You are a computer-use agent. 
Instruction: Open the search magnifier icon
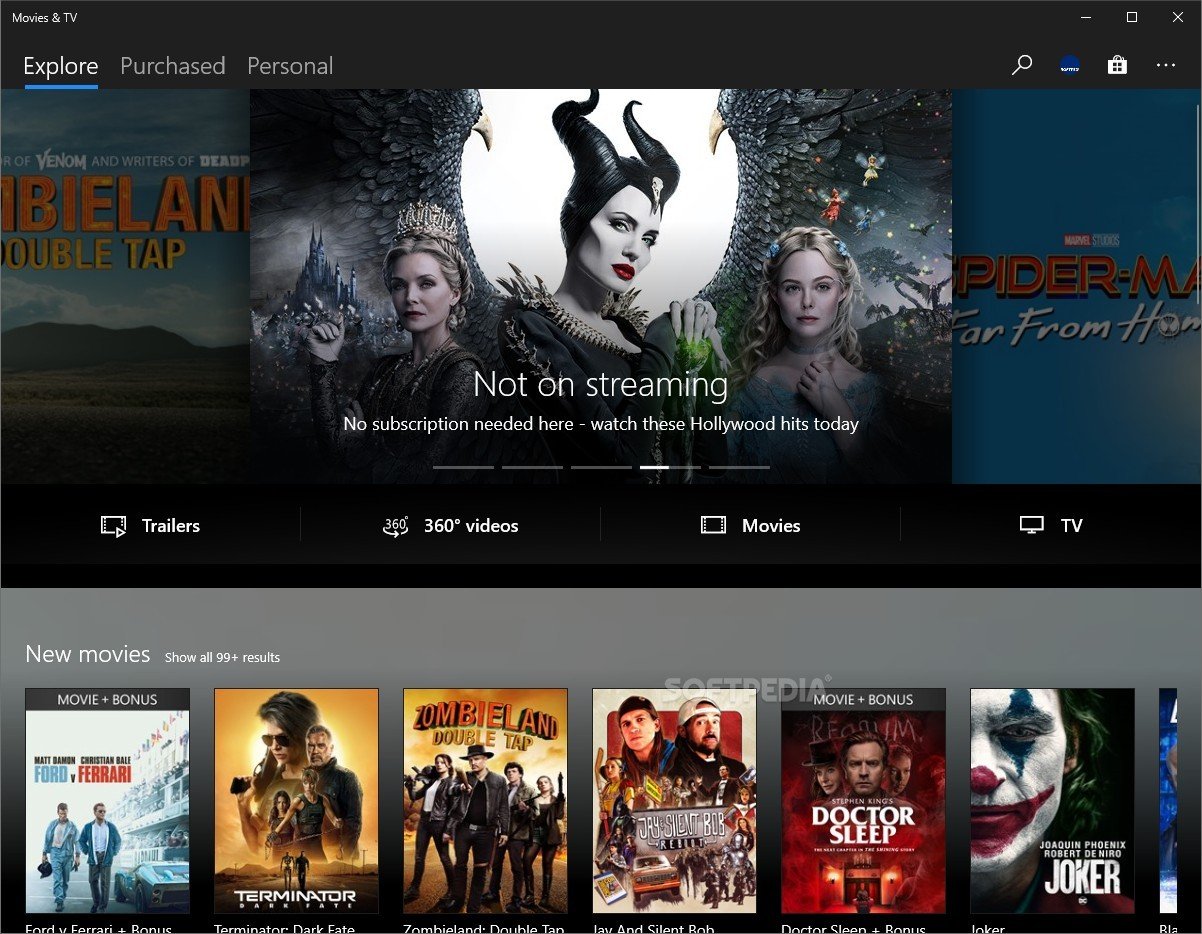click(x=1021, y=66)
